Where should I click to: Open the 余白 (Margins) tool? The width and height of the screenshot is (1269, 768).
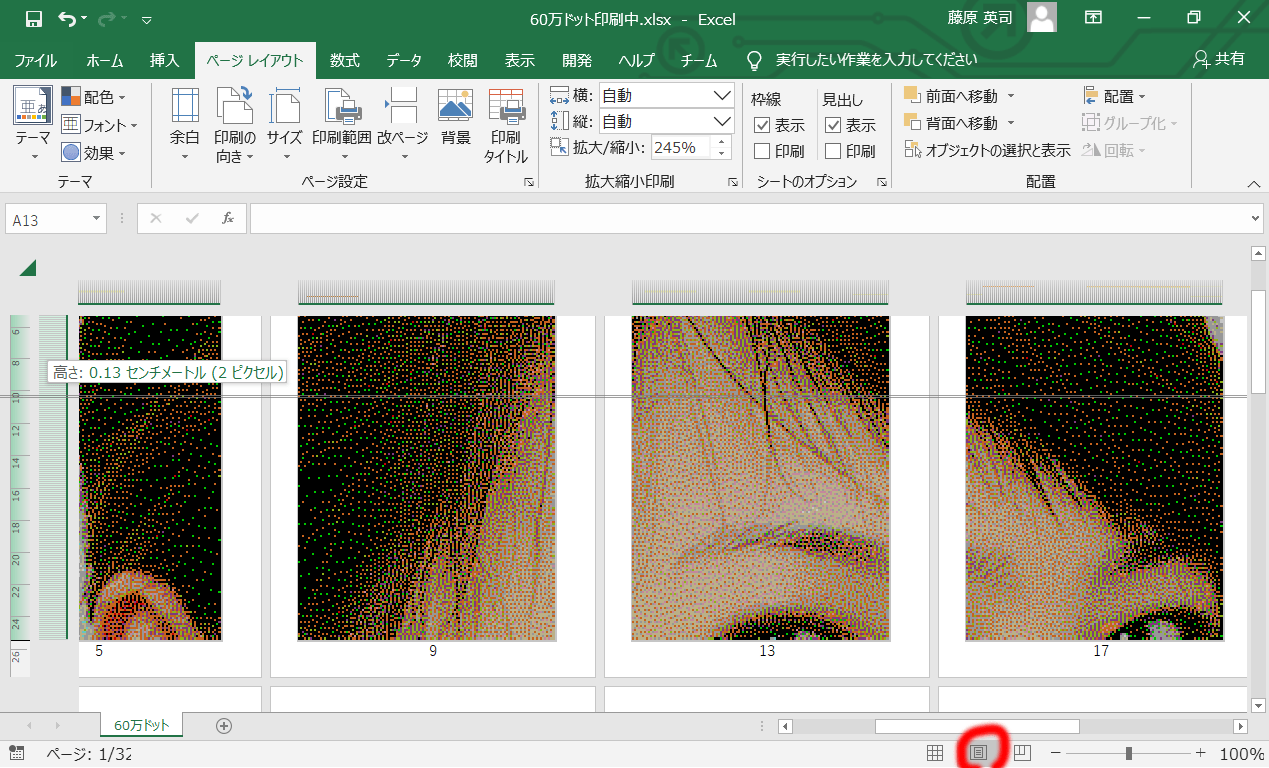pos(185,125)
